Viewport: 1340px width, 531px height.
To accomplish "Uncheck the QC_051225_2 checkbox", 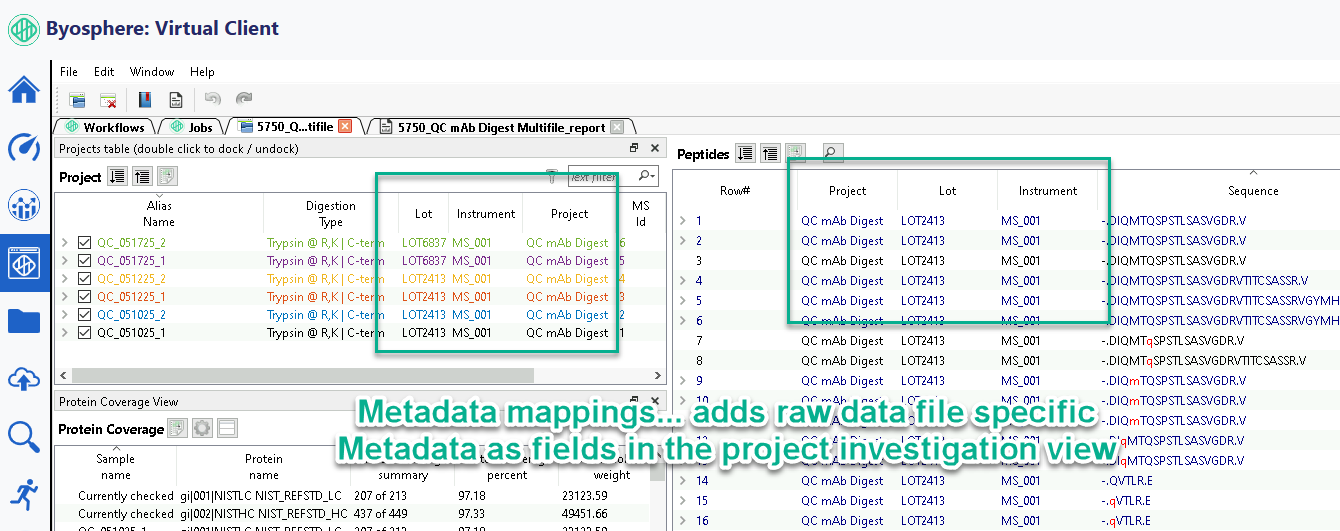I will click(x=84, y=279).
